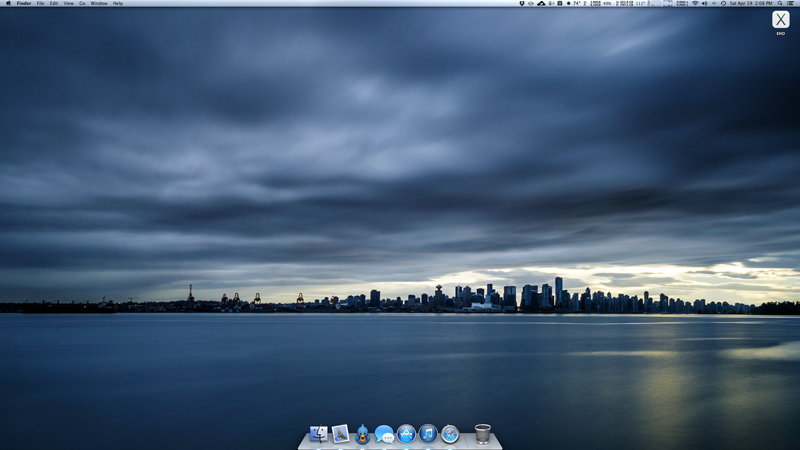Open Messages from the Dock
This screenshot has width=800, height=450.
click(384, 434)
